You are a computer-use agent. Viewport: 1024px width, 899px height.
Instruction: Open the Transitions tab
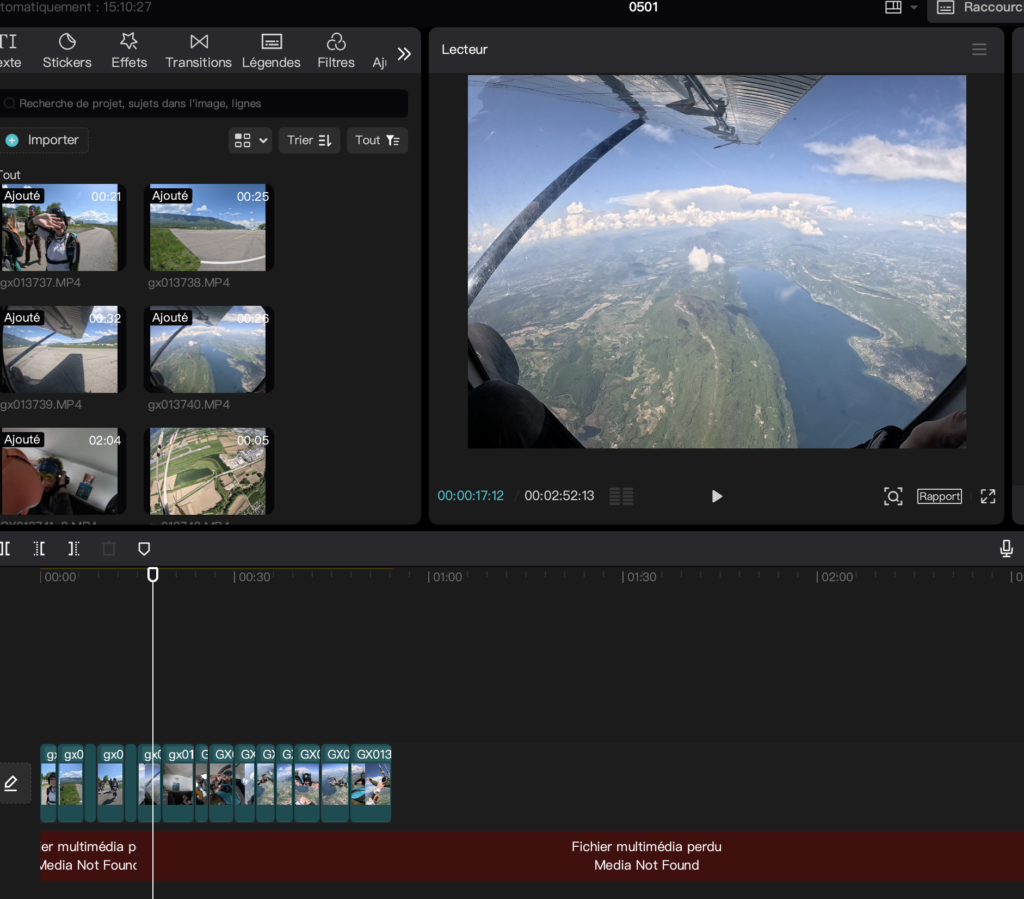(x=198, y=50)
